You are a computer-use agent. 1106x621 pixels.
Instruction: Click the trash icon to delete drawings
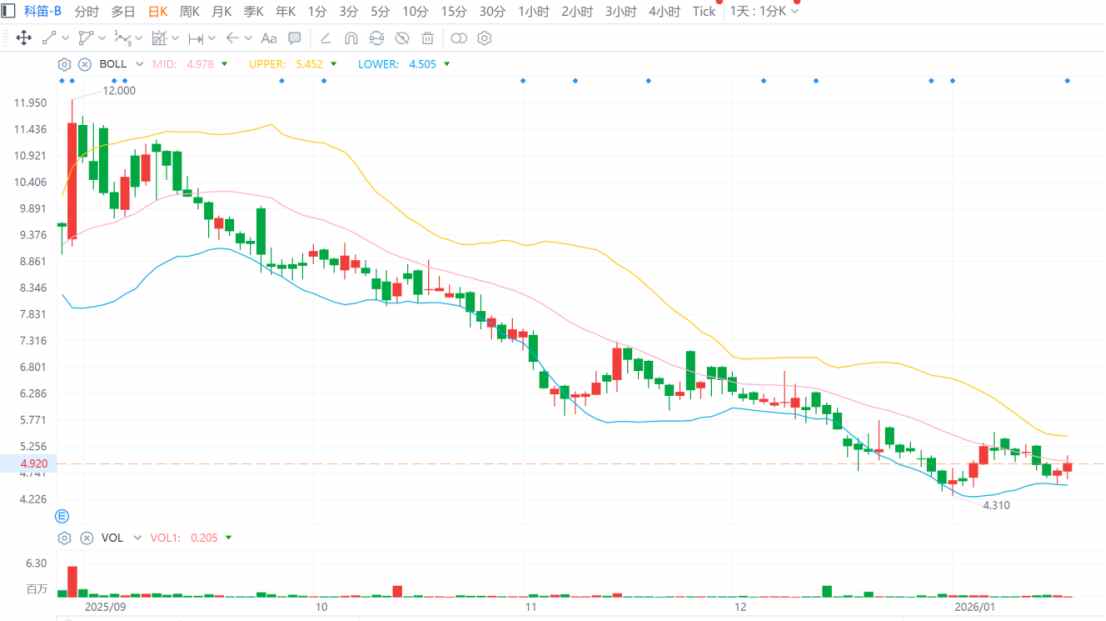(x=427, y=38)
